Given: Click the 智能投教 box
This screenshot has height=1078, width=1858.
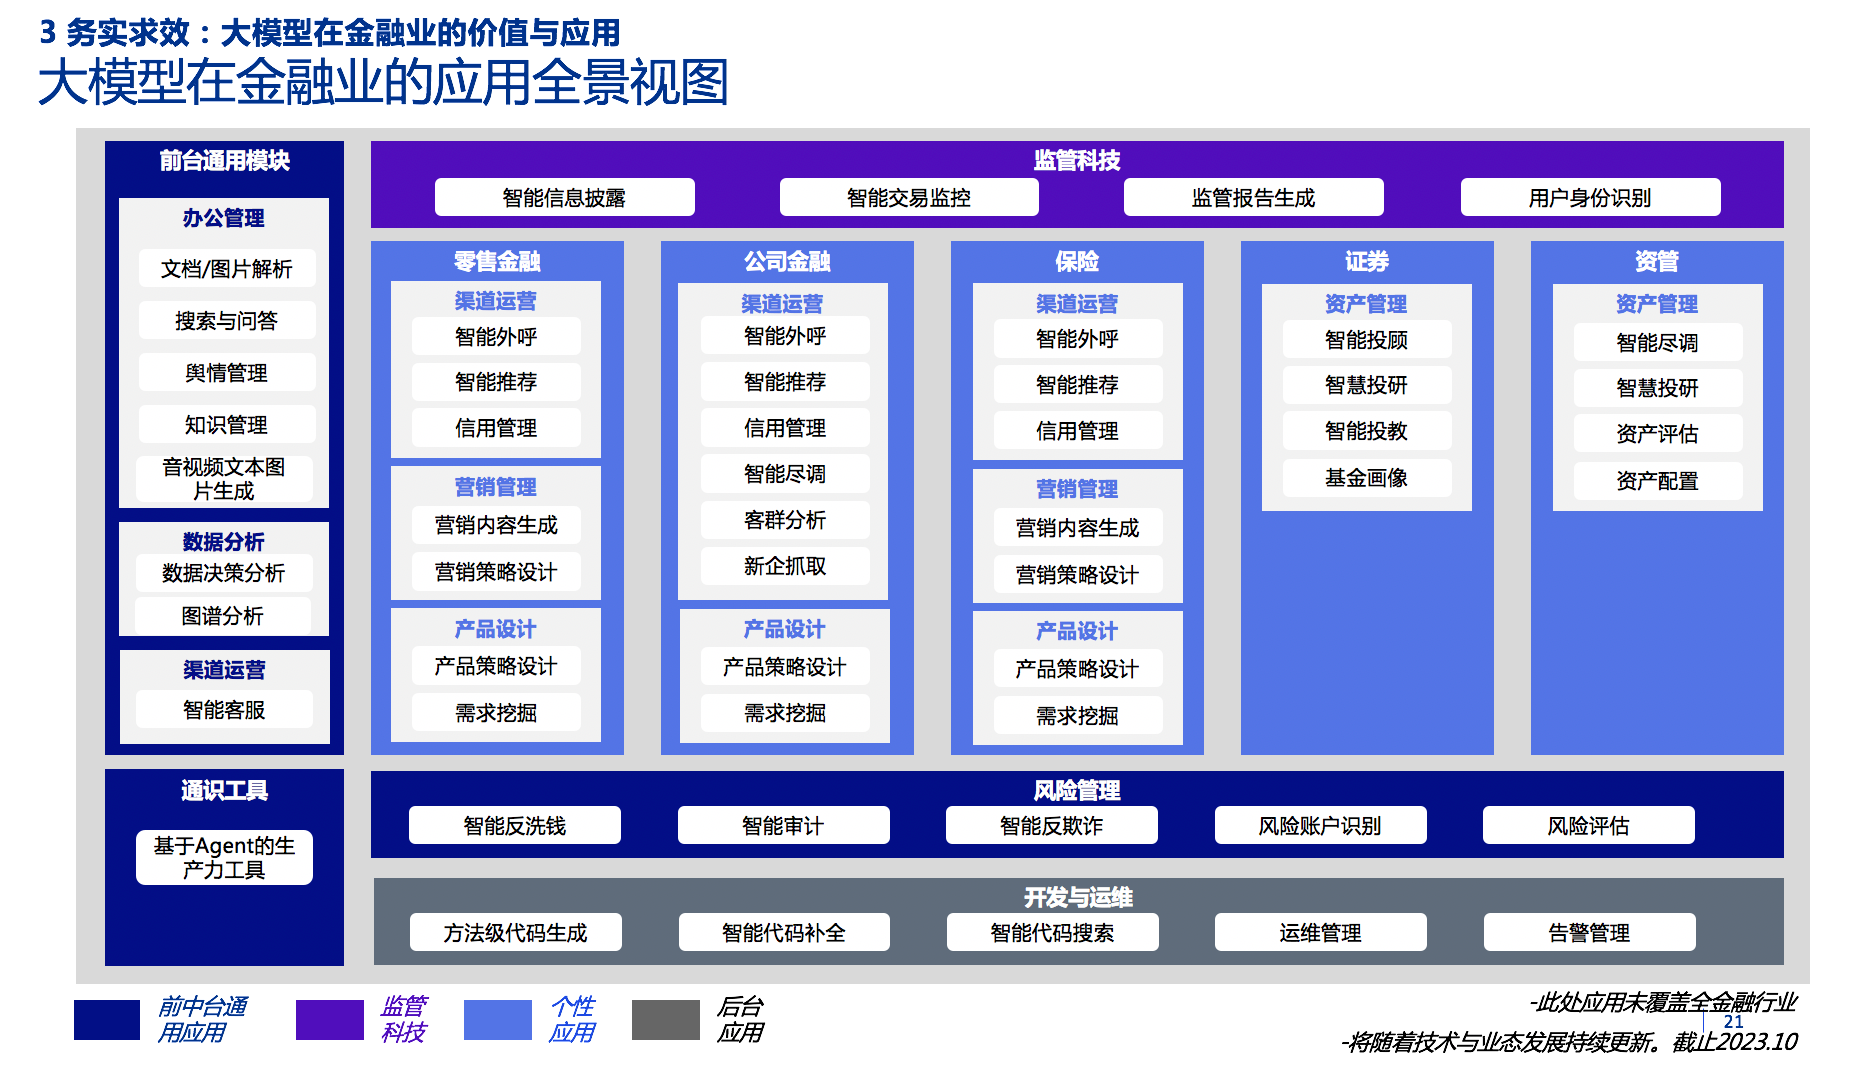Looking at the screenshot, I should pyautogui.click(x=1367, y=430).
